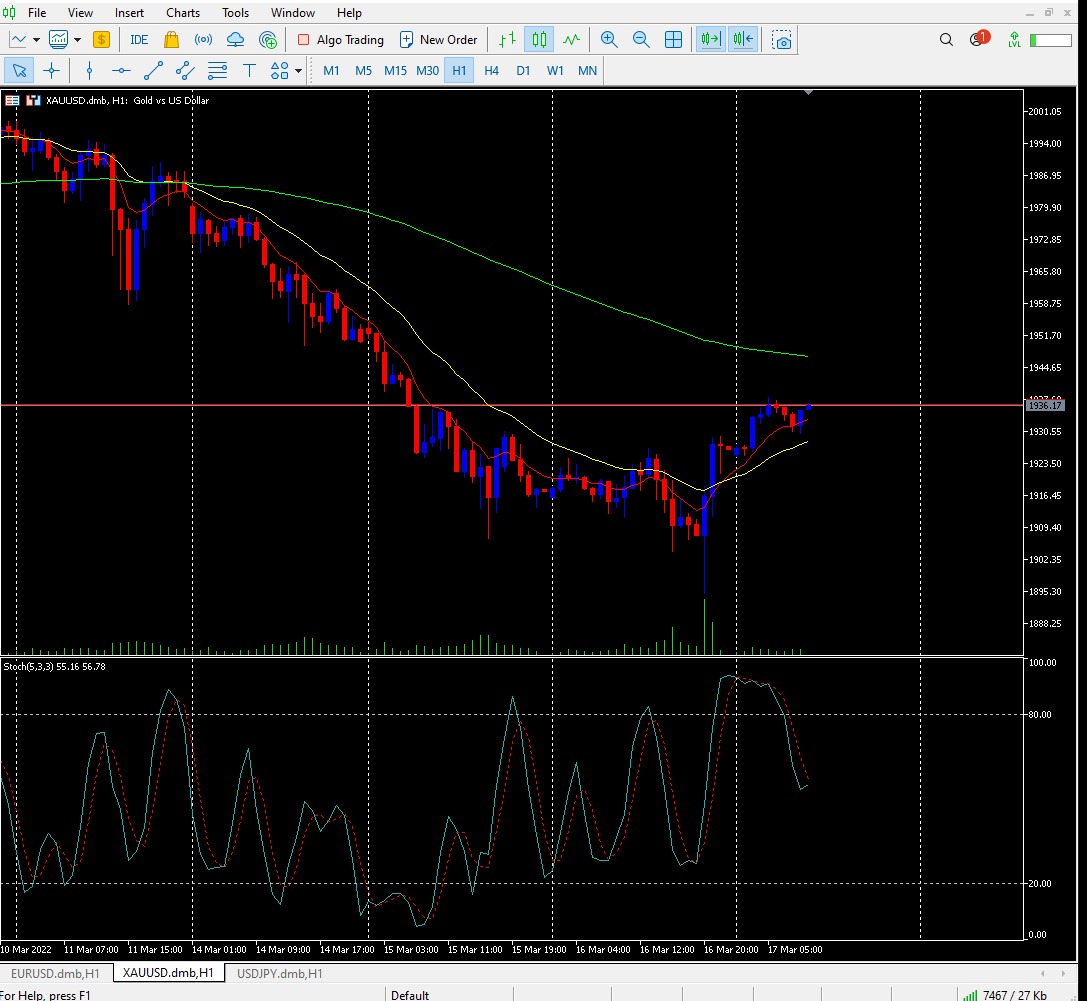Open the Insert menu
The height and width of the screenshot is (1001, 1087).
coord(130,12)
